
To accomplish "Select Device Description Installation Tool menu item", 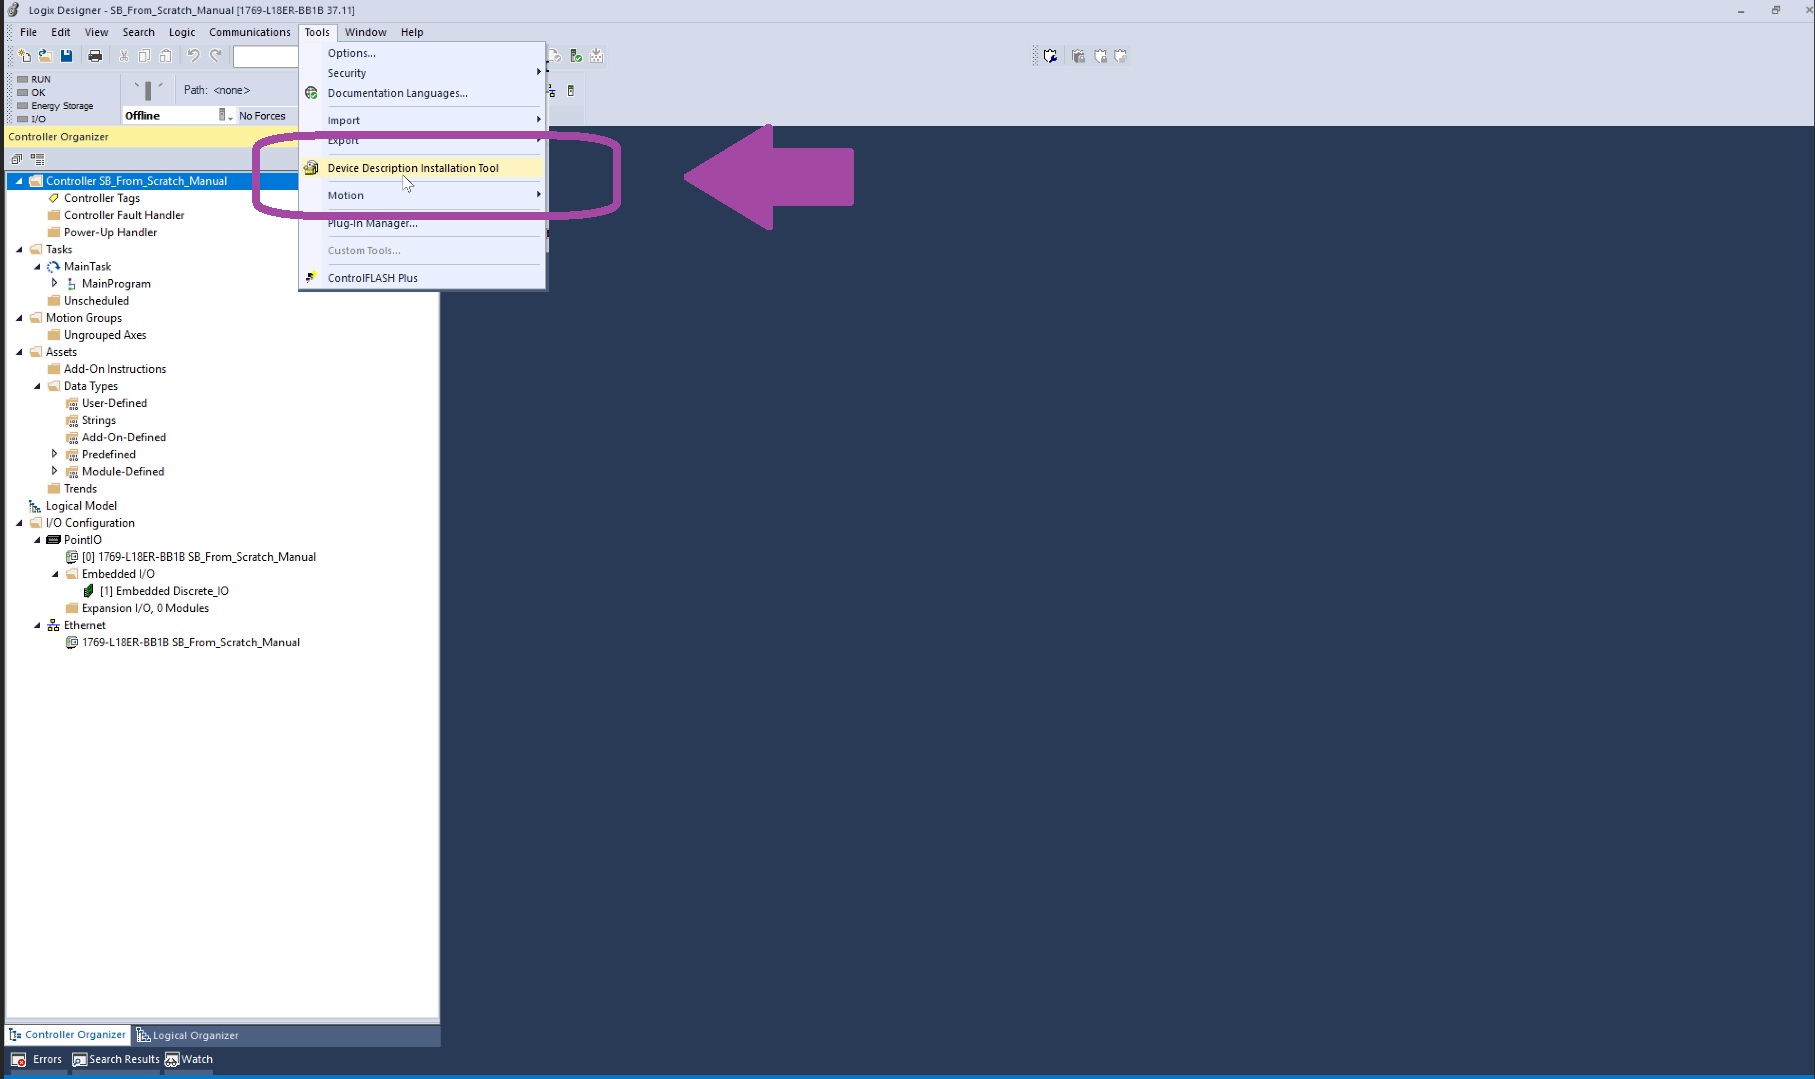I will 412,168.
